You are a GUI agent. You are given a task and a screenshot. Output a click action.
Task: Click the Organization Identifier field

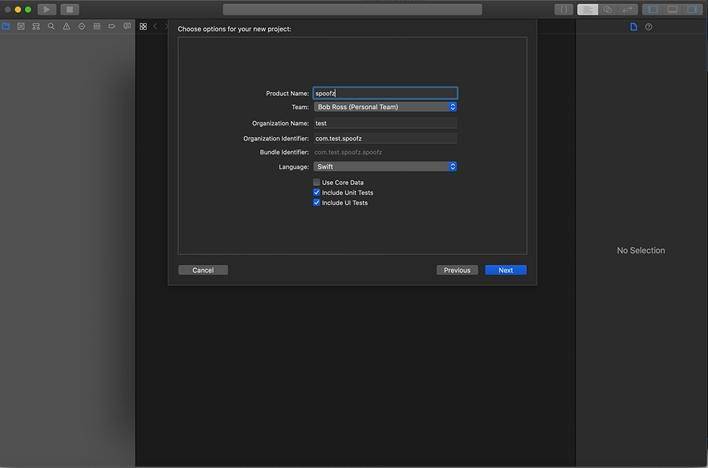pyautogui.click(x=385, y=138)
